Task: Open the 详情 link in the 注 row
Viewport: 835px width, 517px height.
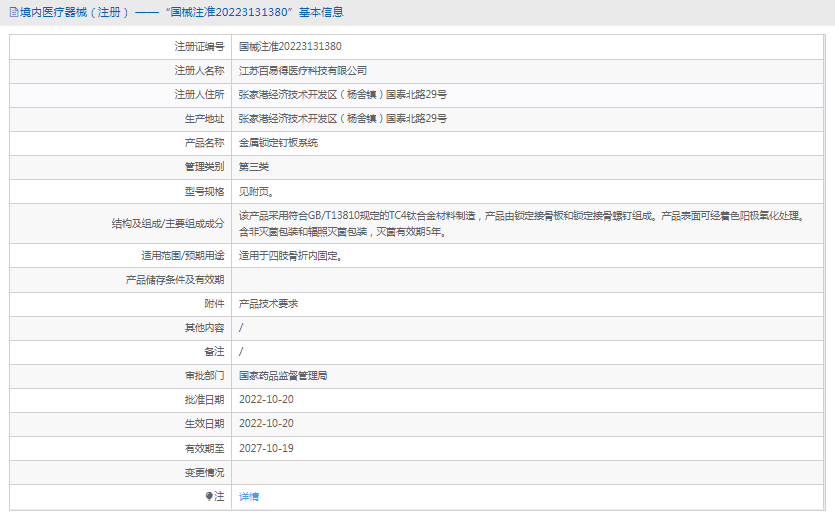Action: point(249,497)
